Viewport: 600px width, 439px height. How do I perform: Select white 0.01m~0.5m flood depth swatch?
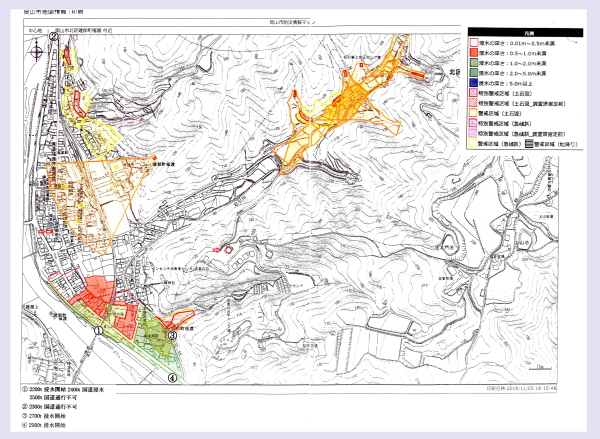473,43
